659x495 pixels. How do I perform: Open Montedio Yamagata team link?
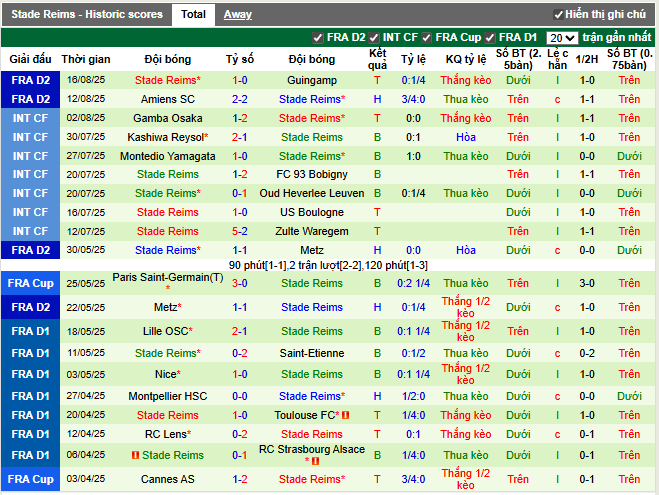pos(168,156)
